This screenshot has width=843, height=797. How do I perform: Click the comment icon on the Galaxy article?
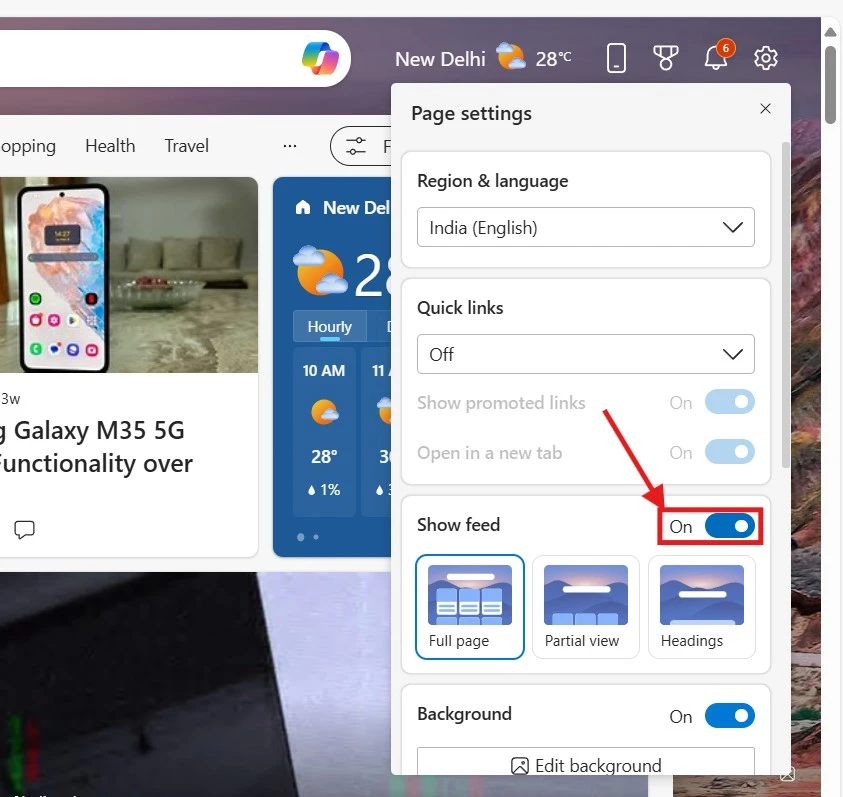click(24, 529)
